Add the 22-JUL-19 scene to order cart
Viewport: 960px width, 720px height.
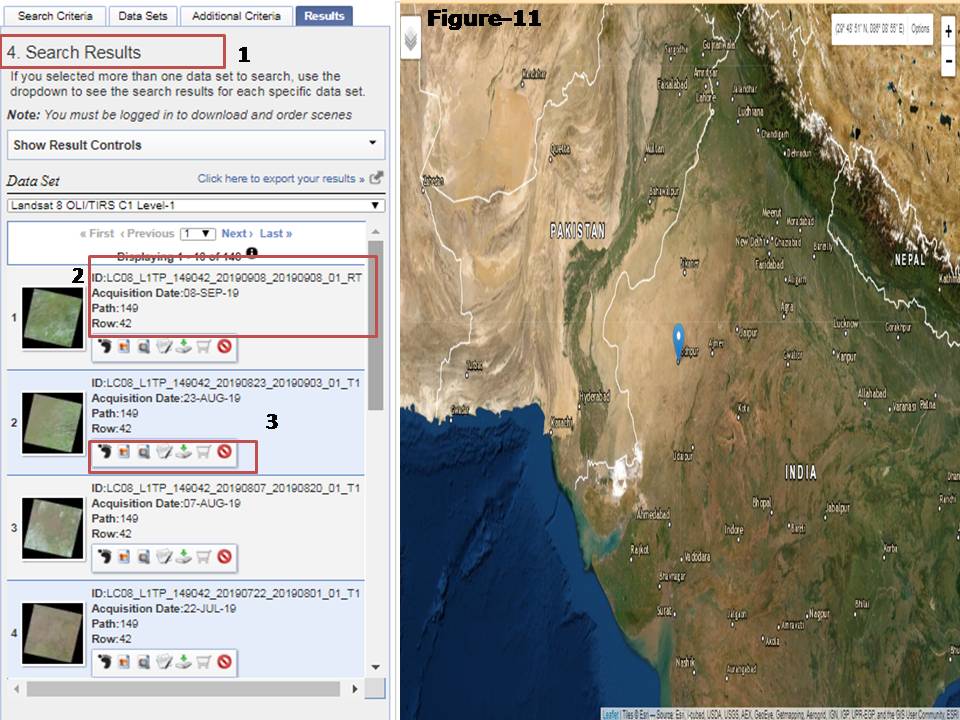click(x=203, y=662)
